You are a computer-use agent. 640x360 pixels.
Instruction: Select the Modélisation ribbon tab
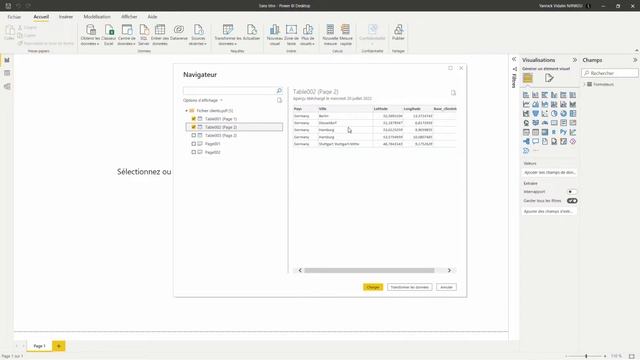pos(97,17)
